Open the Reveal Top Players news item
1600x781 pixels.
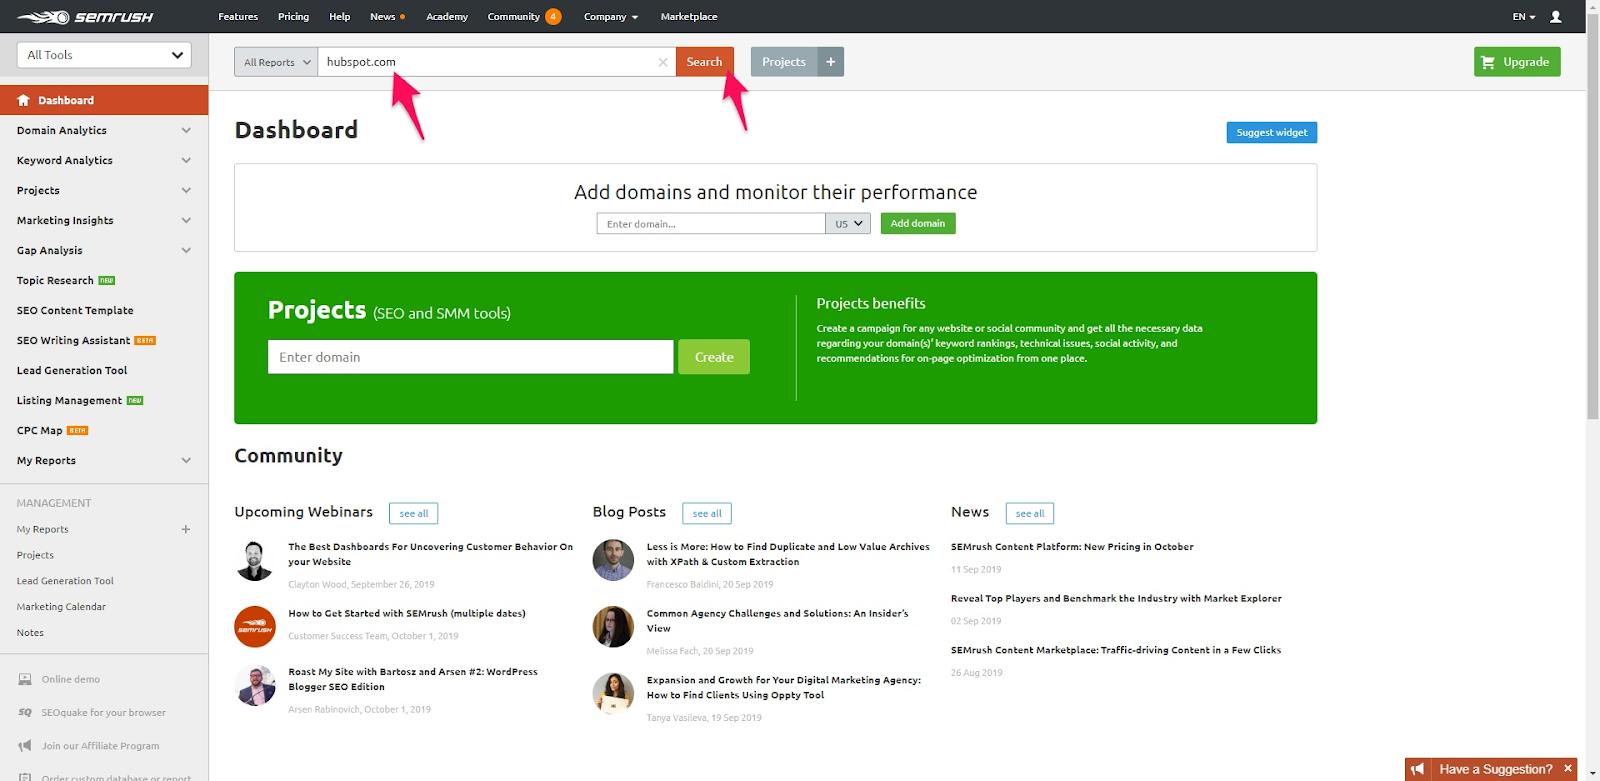click(x=1116, y=599)
